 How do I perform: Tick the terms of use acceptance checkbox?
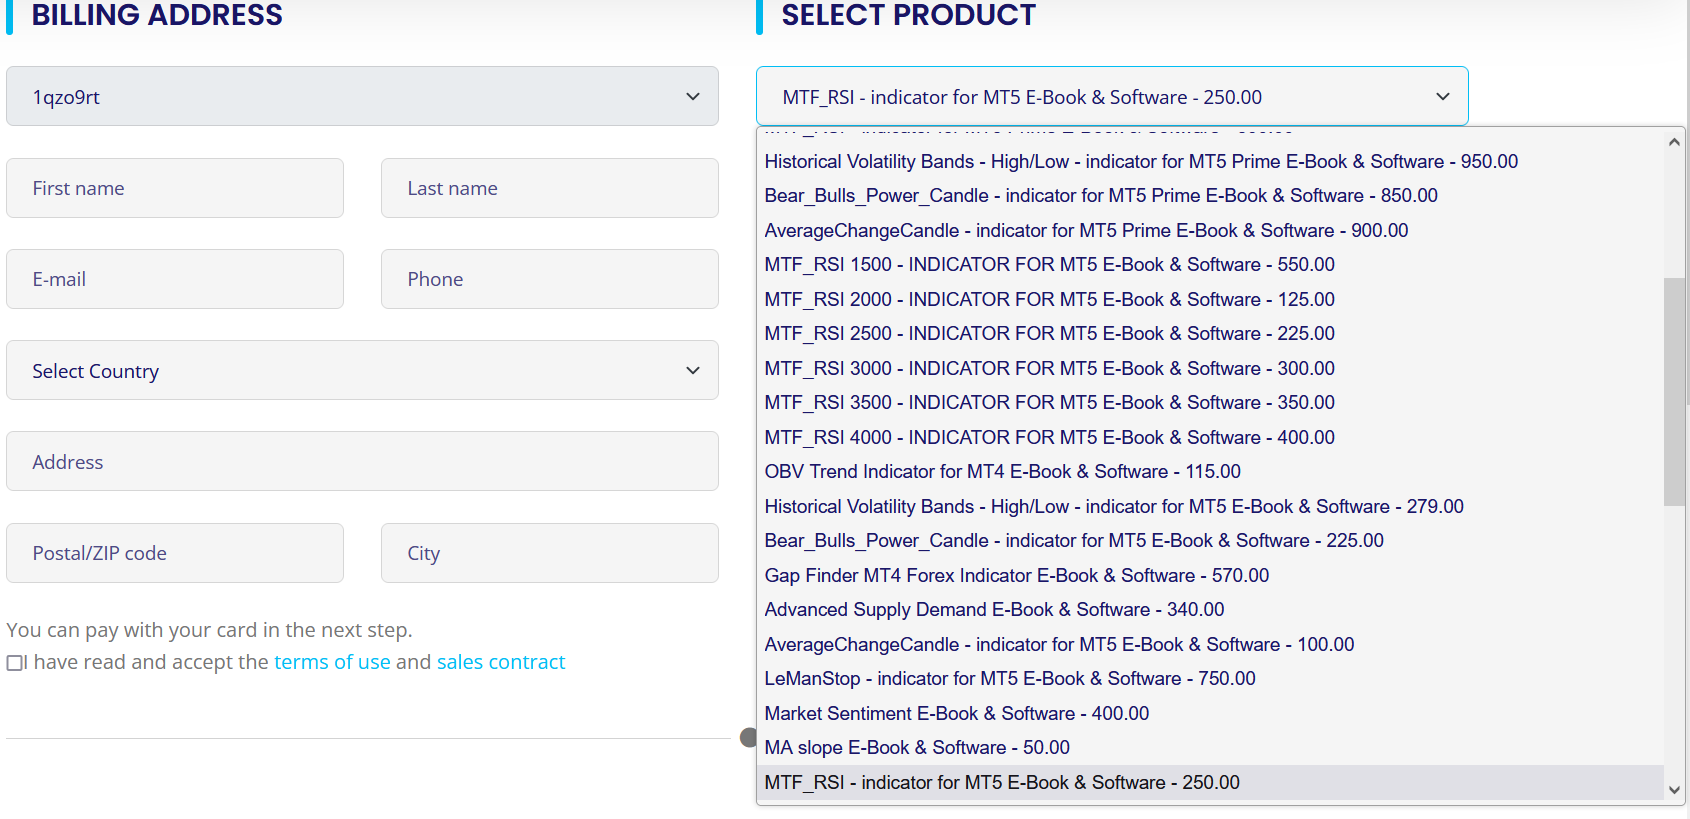click(x=15, y=663)
